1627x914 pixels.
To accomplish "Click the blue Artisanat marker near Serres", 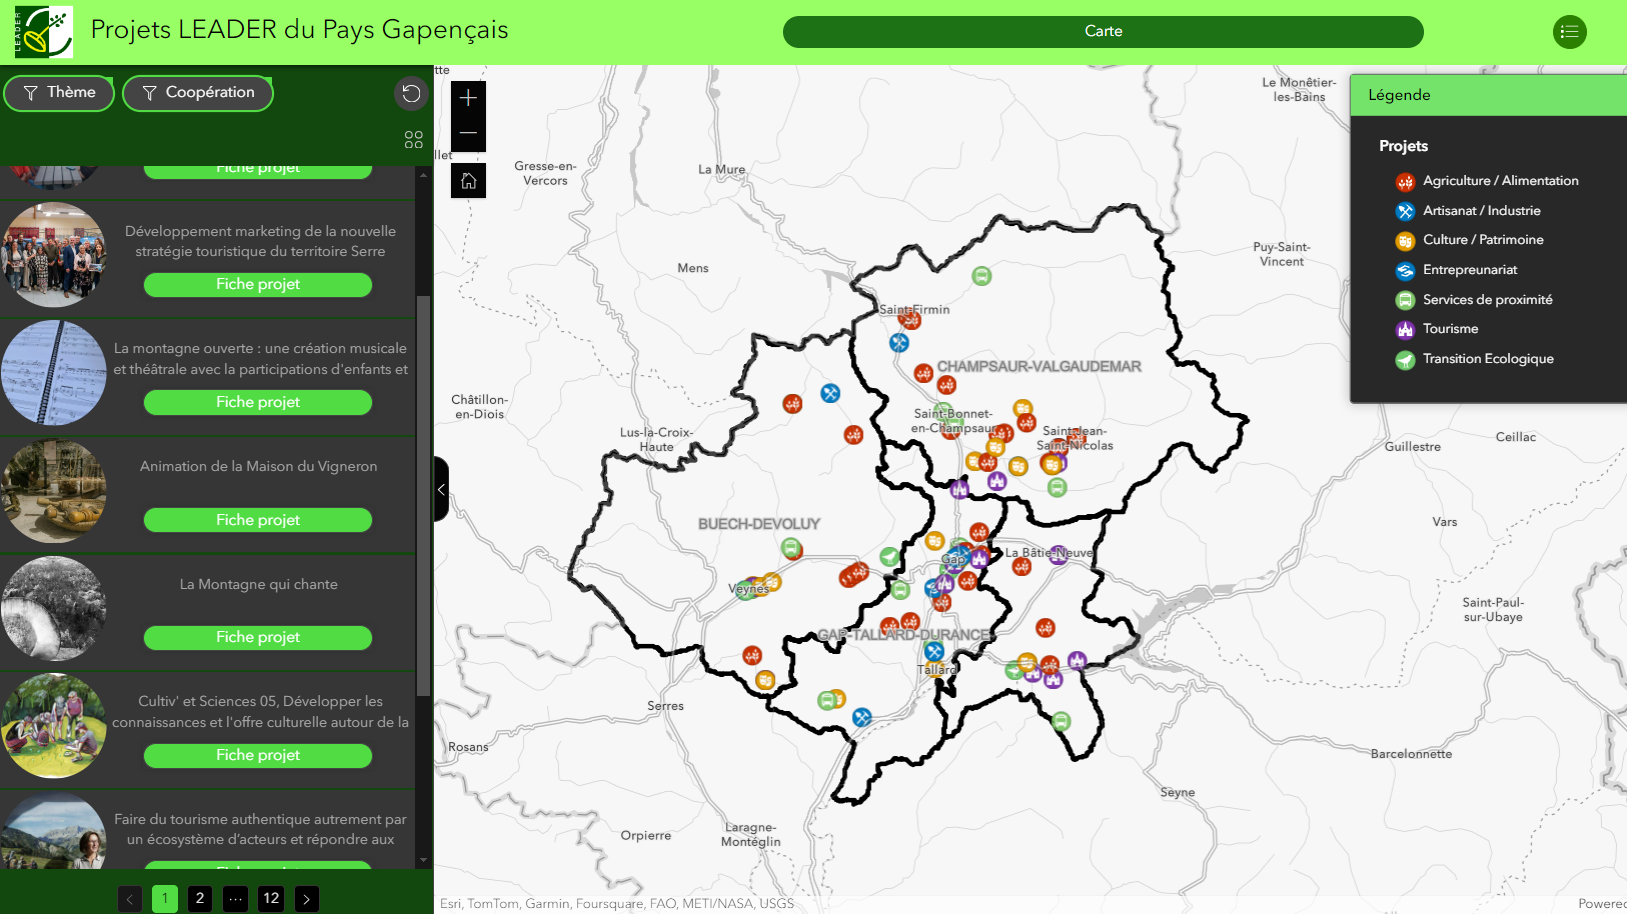I will tap(861, 717).
